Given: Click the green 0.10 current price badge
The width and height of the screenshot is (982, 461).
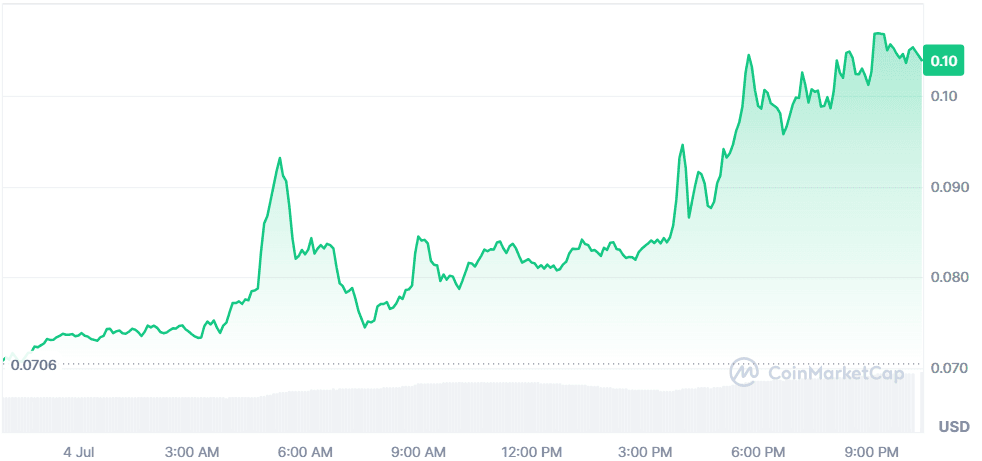Looking at the screenshot, I should pyautogui.click(x=943, y=61).
